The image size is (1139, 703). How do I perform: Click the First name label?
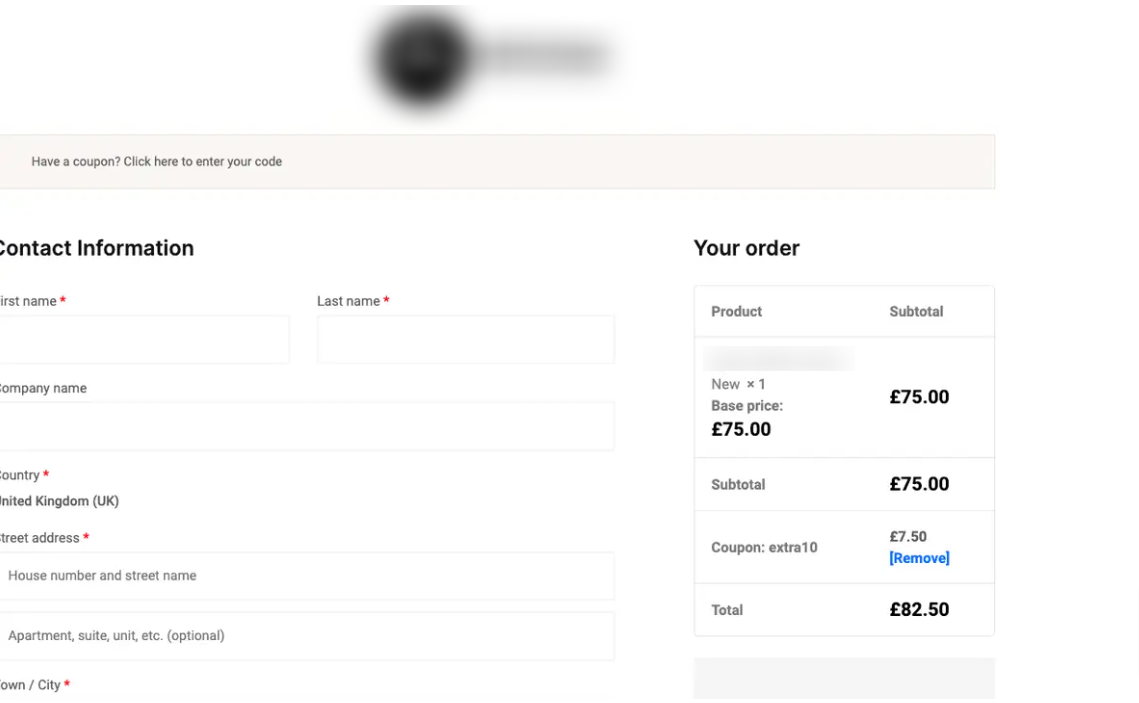tap(27, 301)
